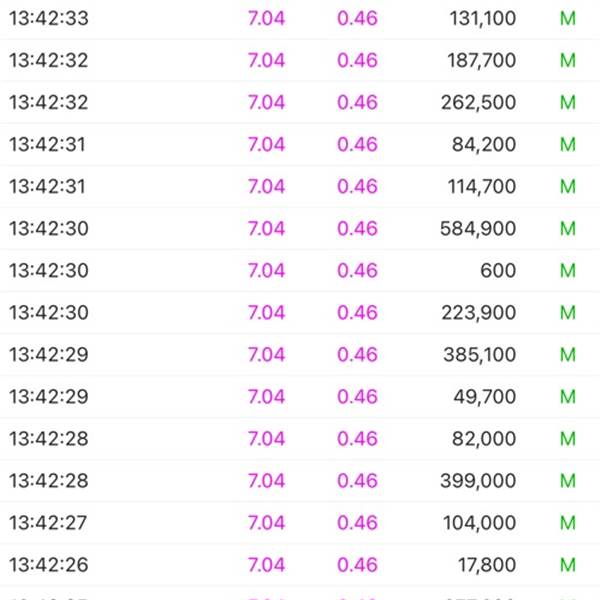Click the 82,000 volume trade
Viewport: 600px width, 600px height.
pyautogui.click(x=300, y=439)
